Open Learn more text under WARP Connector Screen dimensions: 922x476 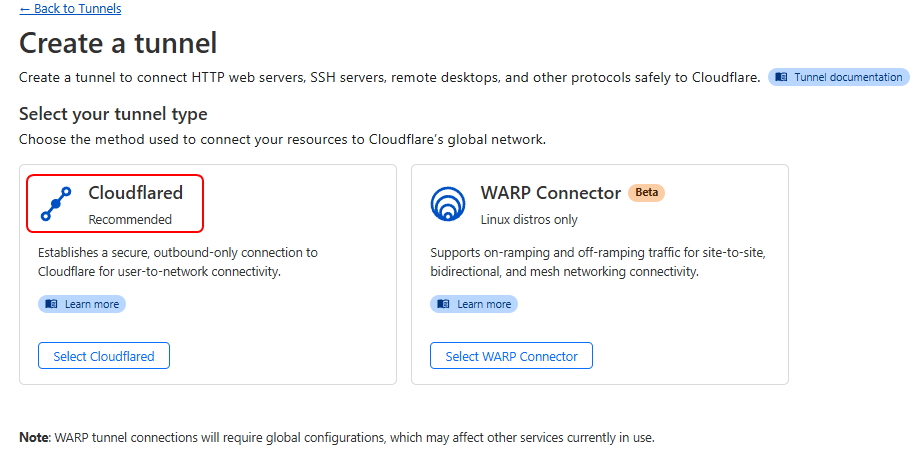coord(484,304)
